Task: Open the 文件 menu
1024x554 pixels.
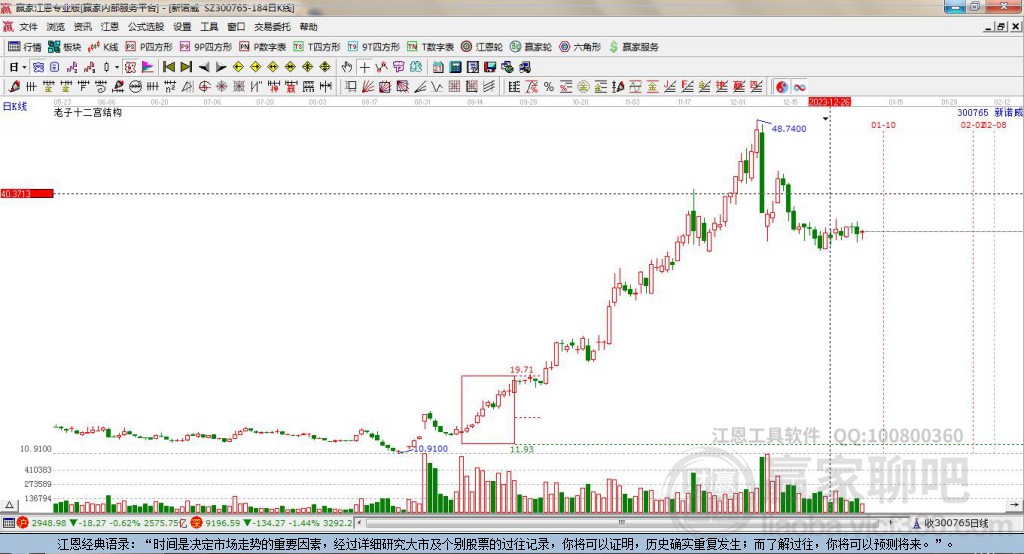Action: (28, 27)
